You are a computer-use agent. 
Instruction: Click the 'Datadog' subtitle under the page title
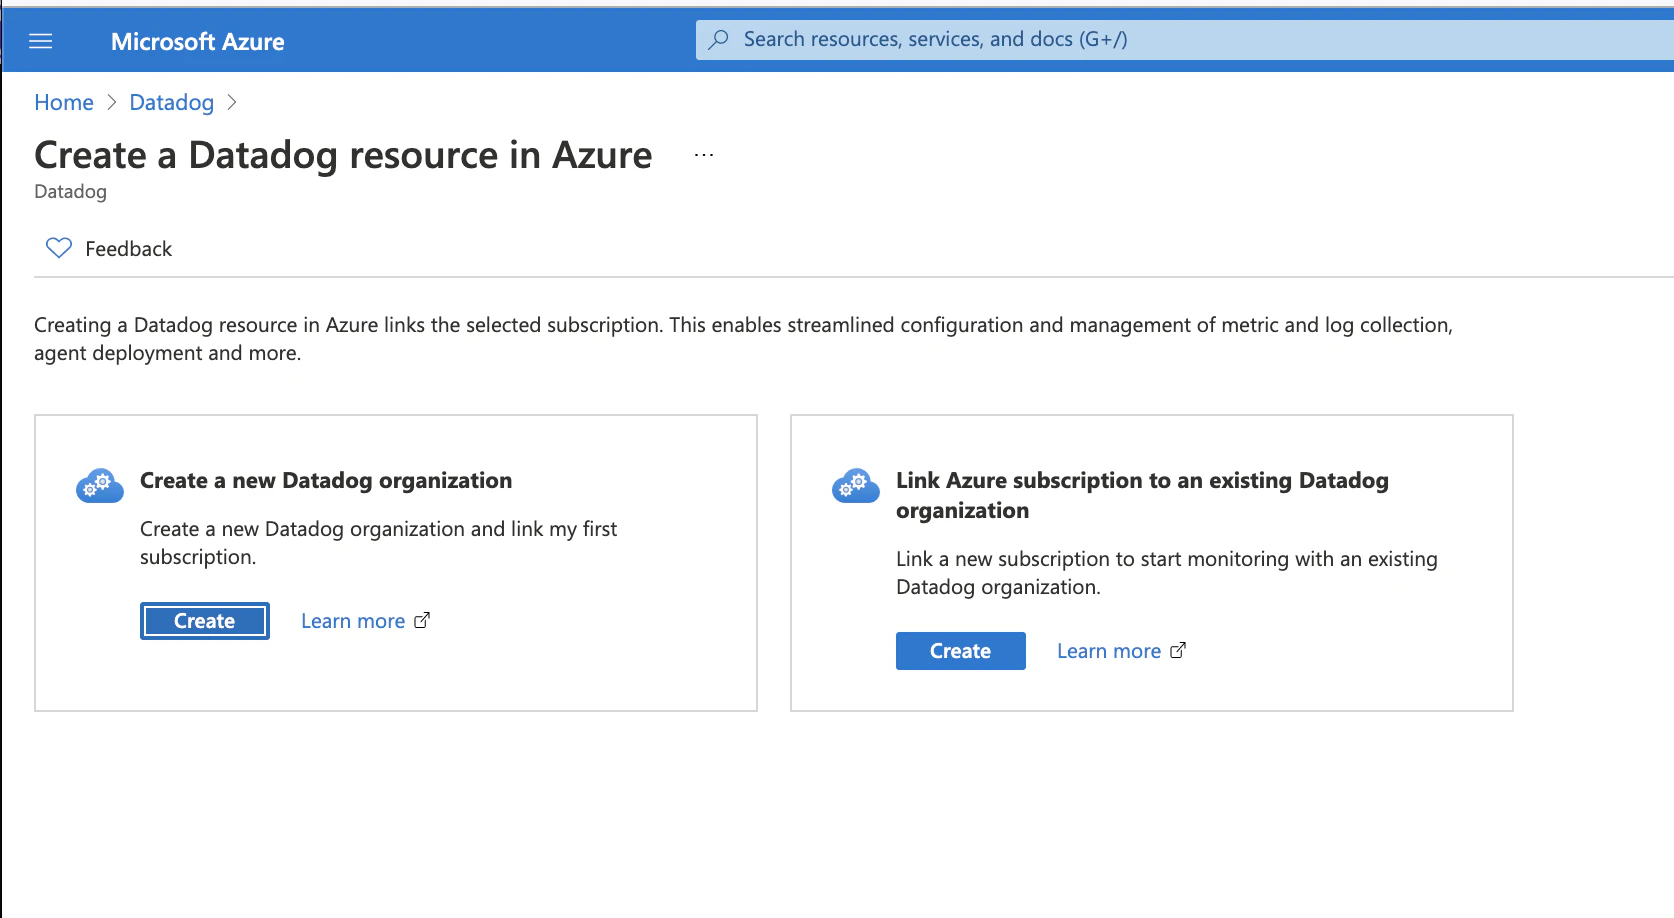(70, 191)
